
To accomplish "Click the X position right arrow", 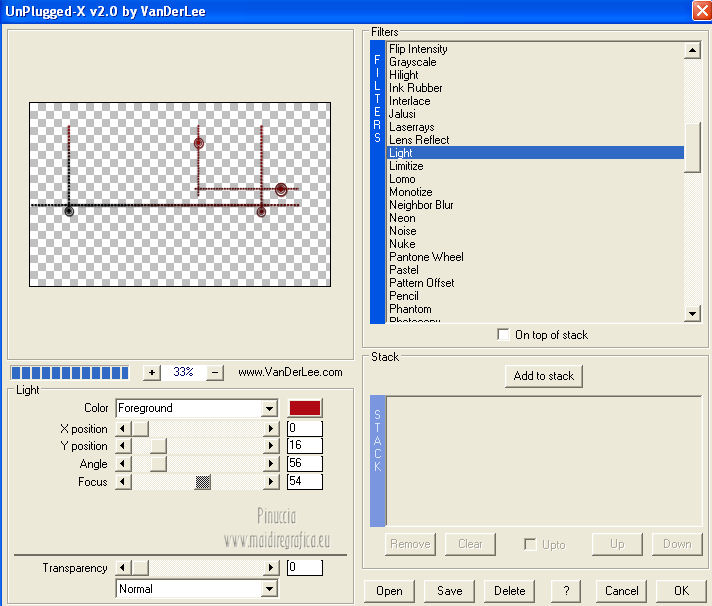I will click(x=270, y=428).
